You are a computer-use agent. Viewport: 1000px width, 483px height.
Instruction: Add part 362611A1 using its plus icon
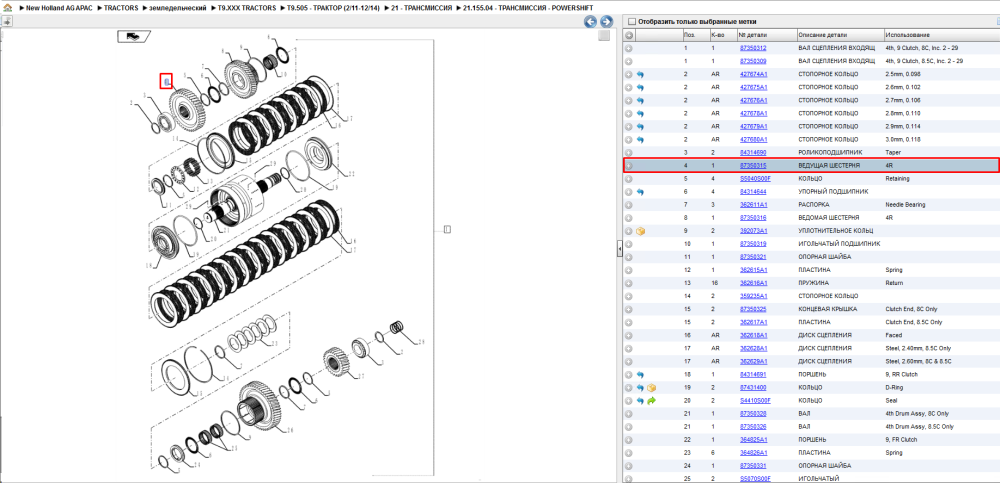629,205
